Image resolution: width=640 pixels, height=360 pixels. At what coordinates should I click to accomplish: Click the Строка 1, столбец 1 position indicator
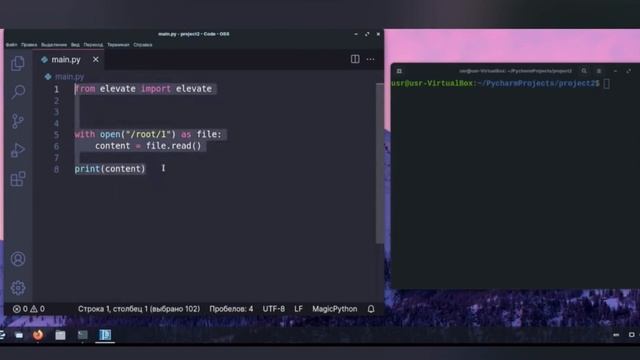coord(139,309)
